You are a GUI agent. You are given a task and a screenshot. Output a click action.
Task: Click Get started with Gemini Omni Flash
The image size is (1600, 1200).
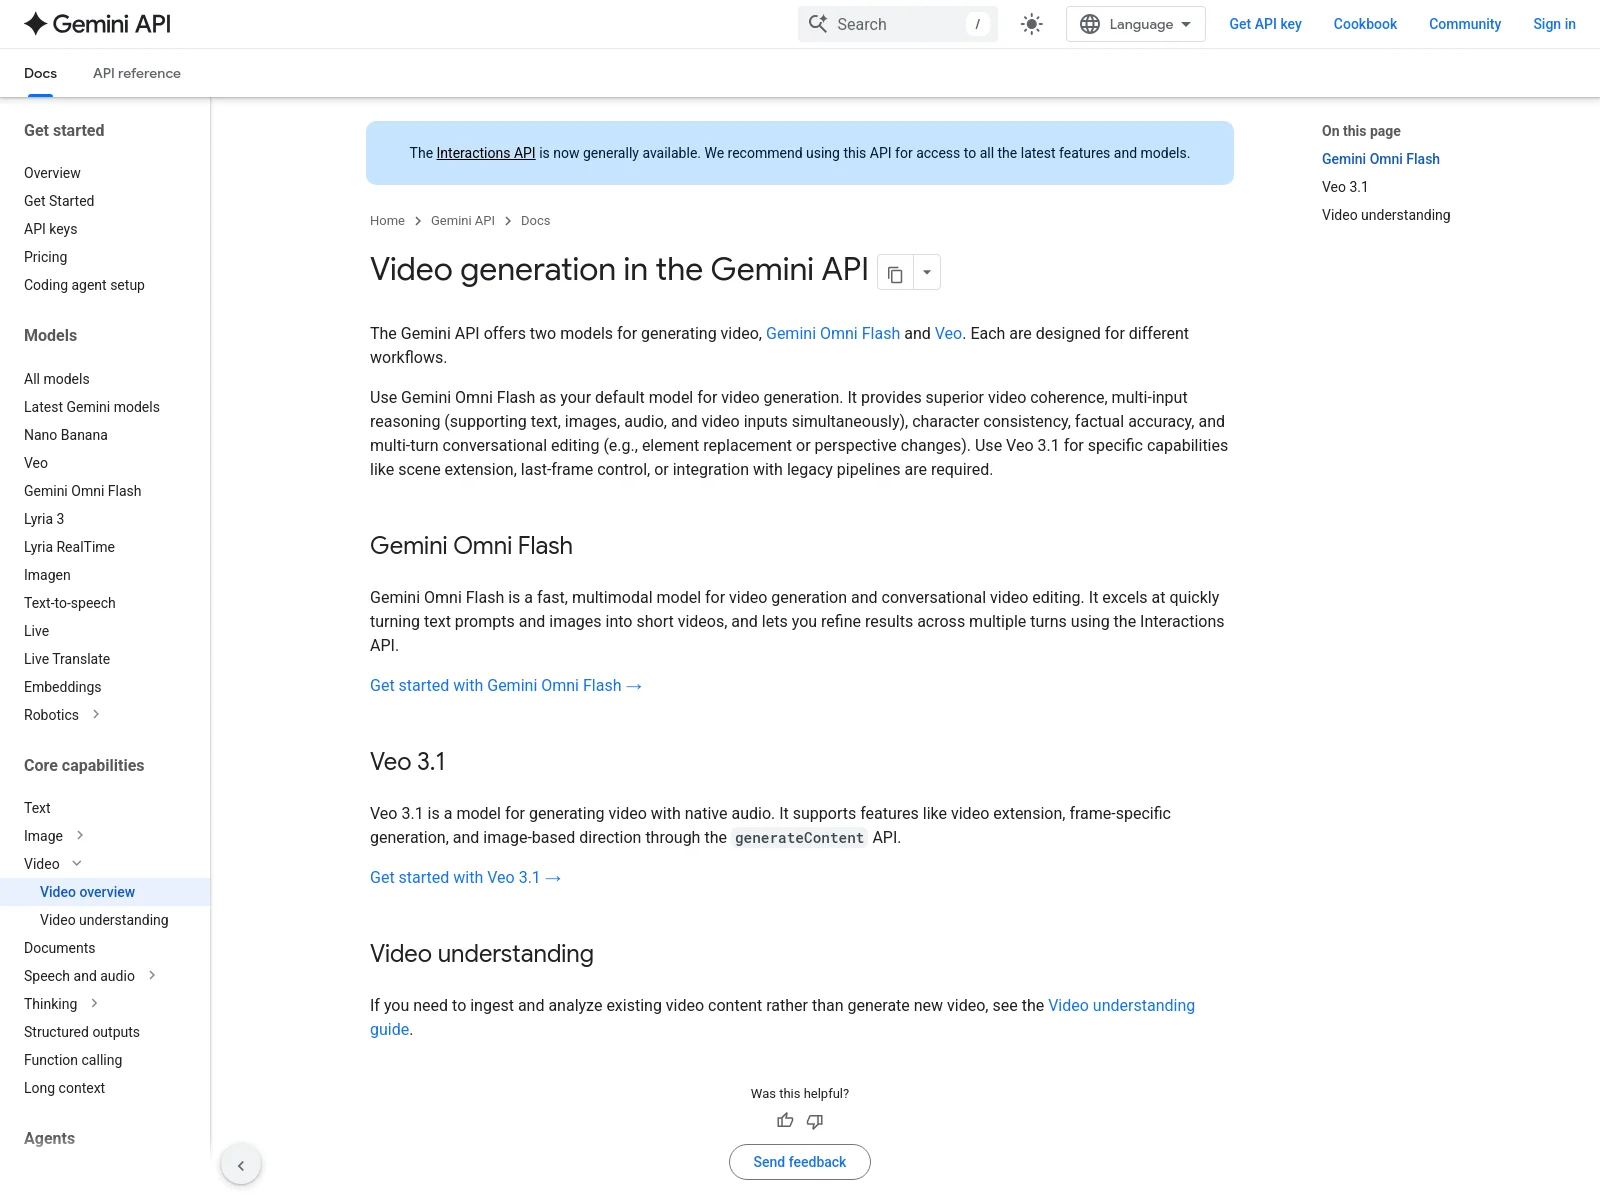506,685
